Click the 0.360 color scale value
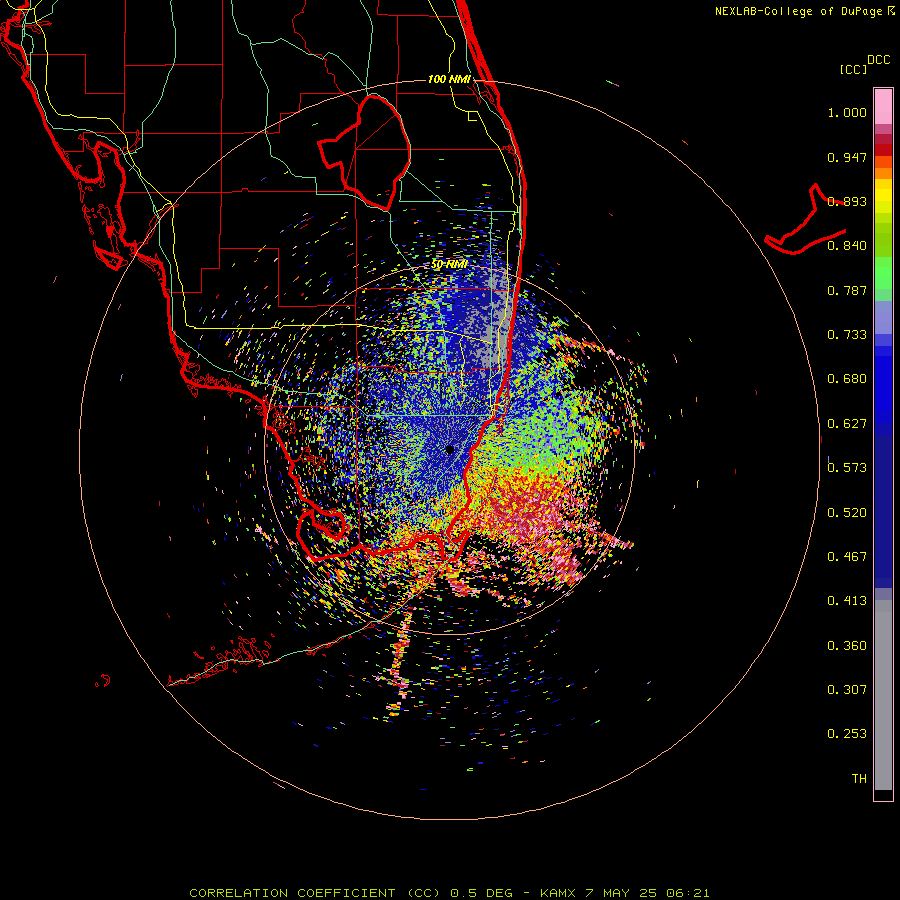This screenshot has height=900, width=900. (847, 646)
